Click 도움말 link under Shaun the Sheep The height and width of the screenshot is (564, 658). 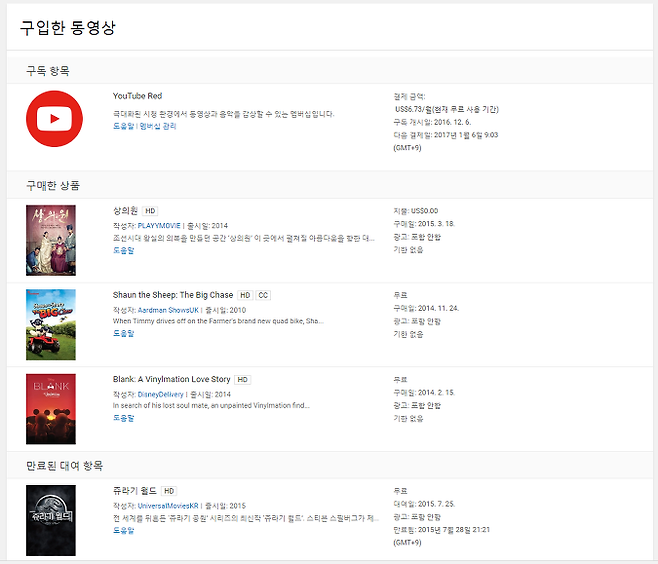[123, 334]
